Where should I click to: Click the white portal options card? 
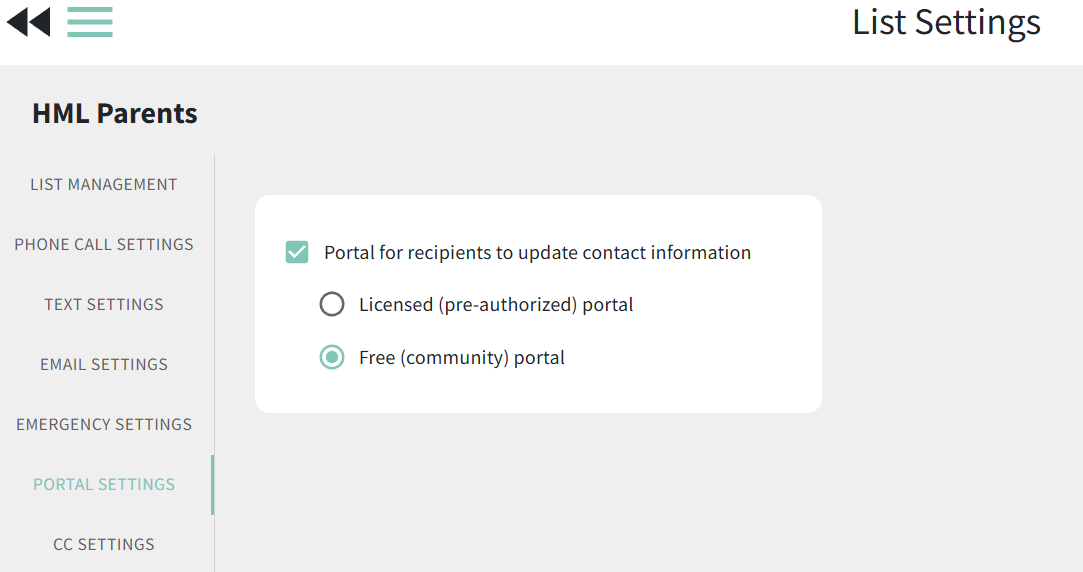538,304
